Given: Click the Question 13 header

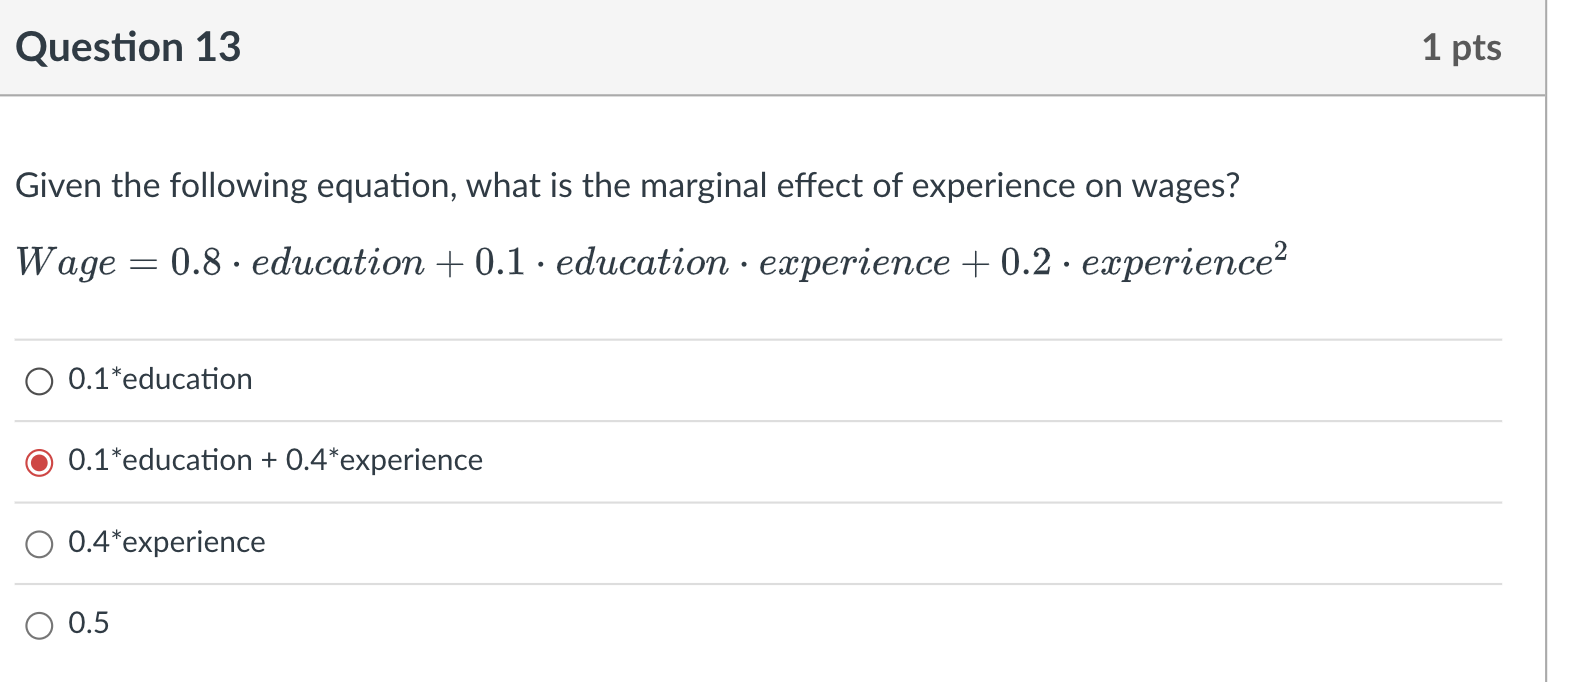Looking at the screenshot, I should pos(130,46).
